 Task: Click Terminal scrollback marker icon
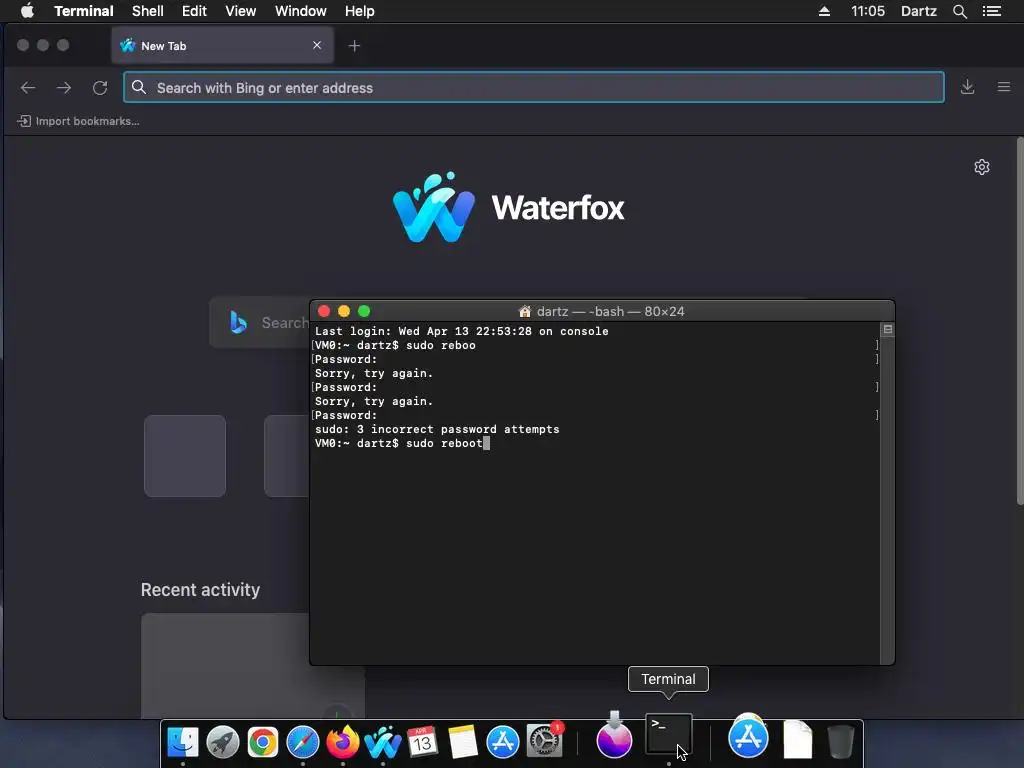tap(888, 329)
